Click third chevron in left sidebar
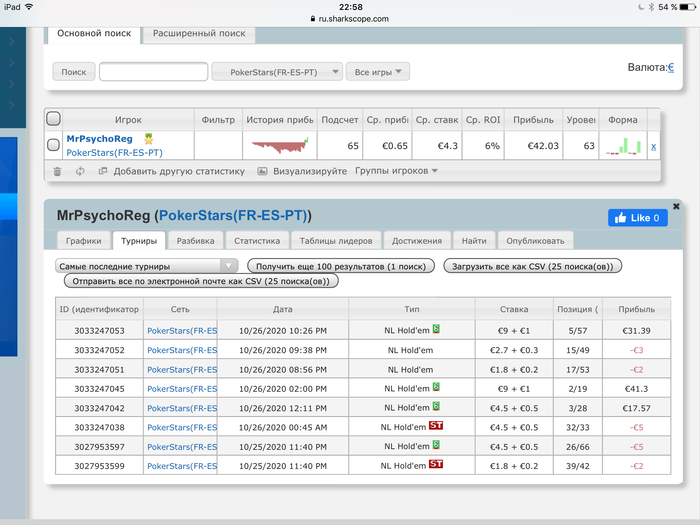This screenshot has height=525, width=700. 12,84
